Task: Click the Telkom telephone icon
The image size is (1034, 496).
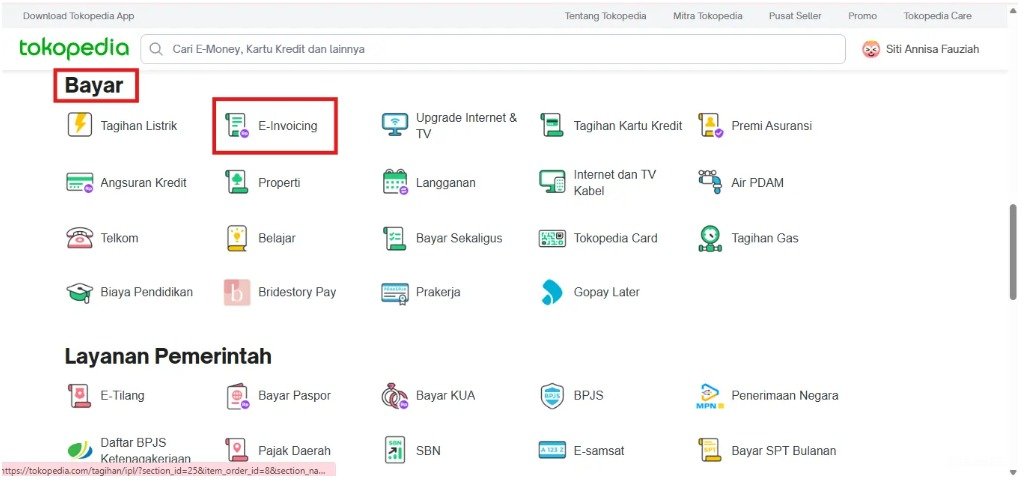Action: 80,238
